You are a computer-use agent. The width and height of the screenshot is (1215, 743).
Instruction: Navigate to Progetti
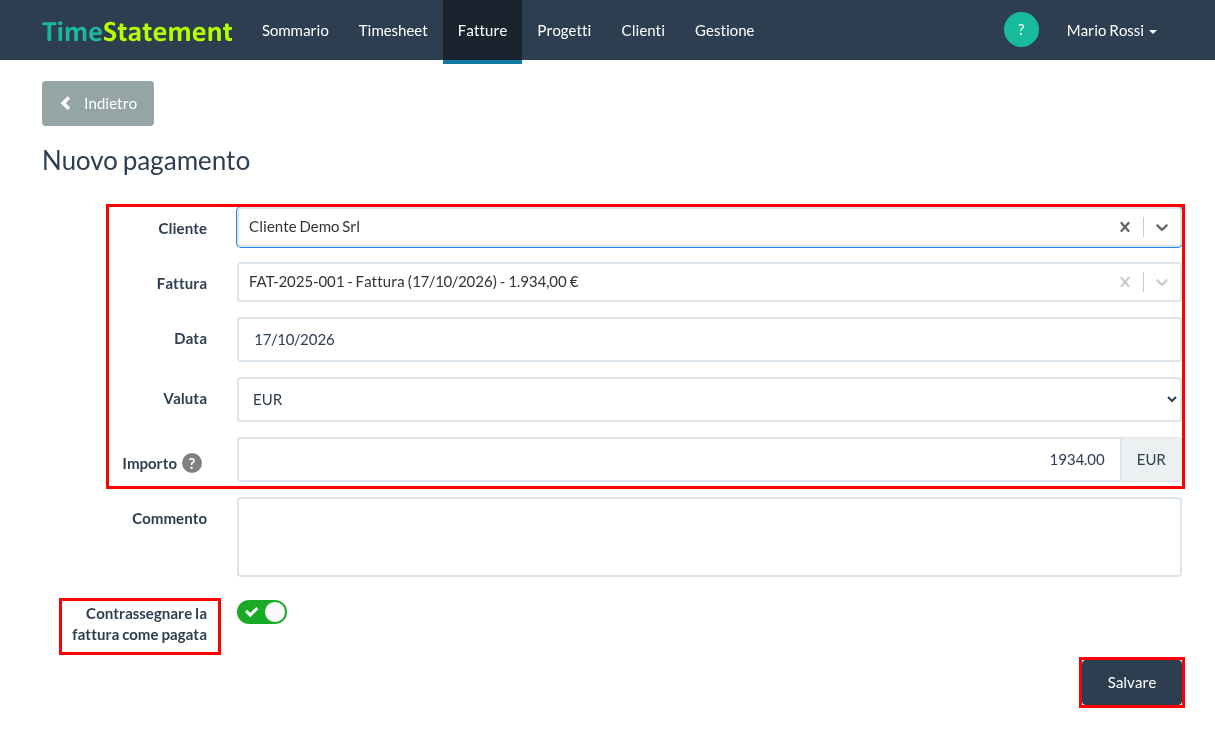564,30
